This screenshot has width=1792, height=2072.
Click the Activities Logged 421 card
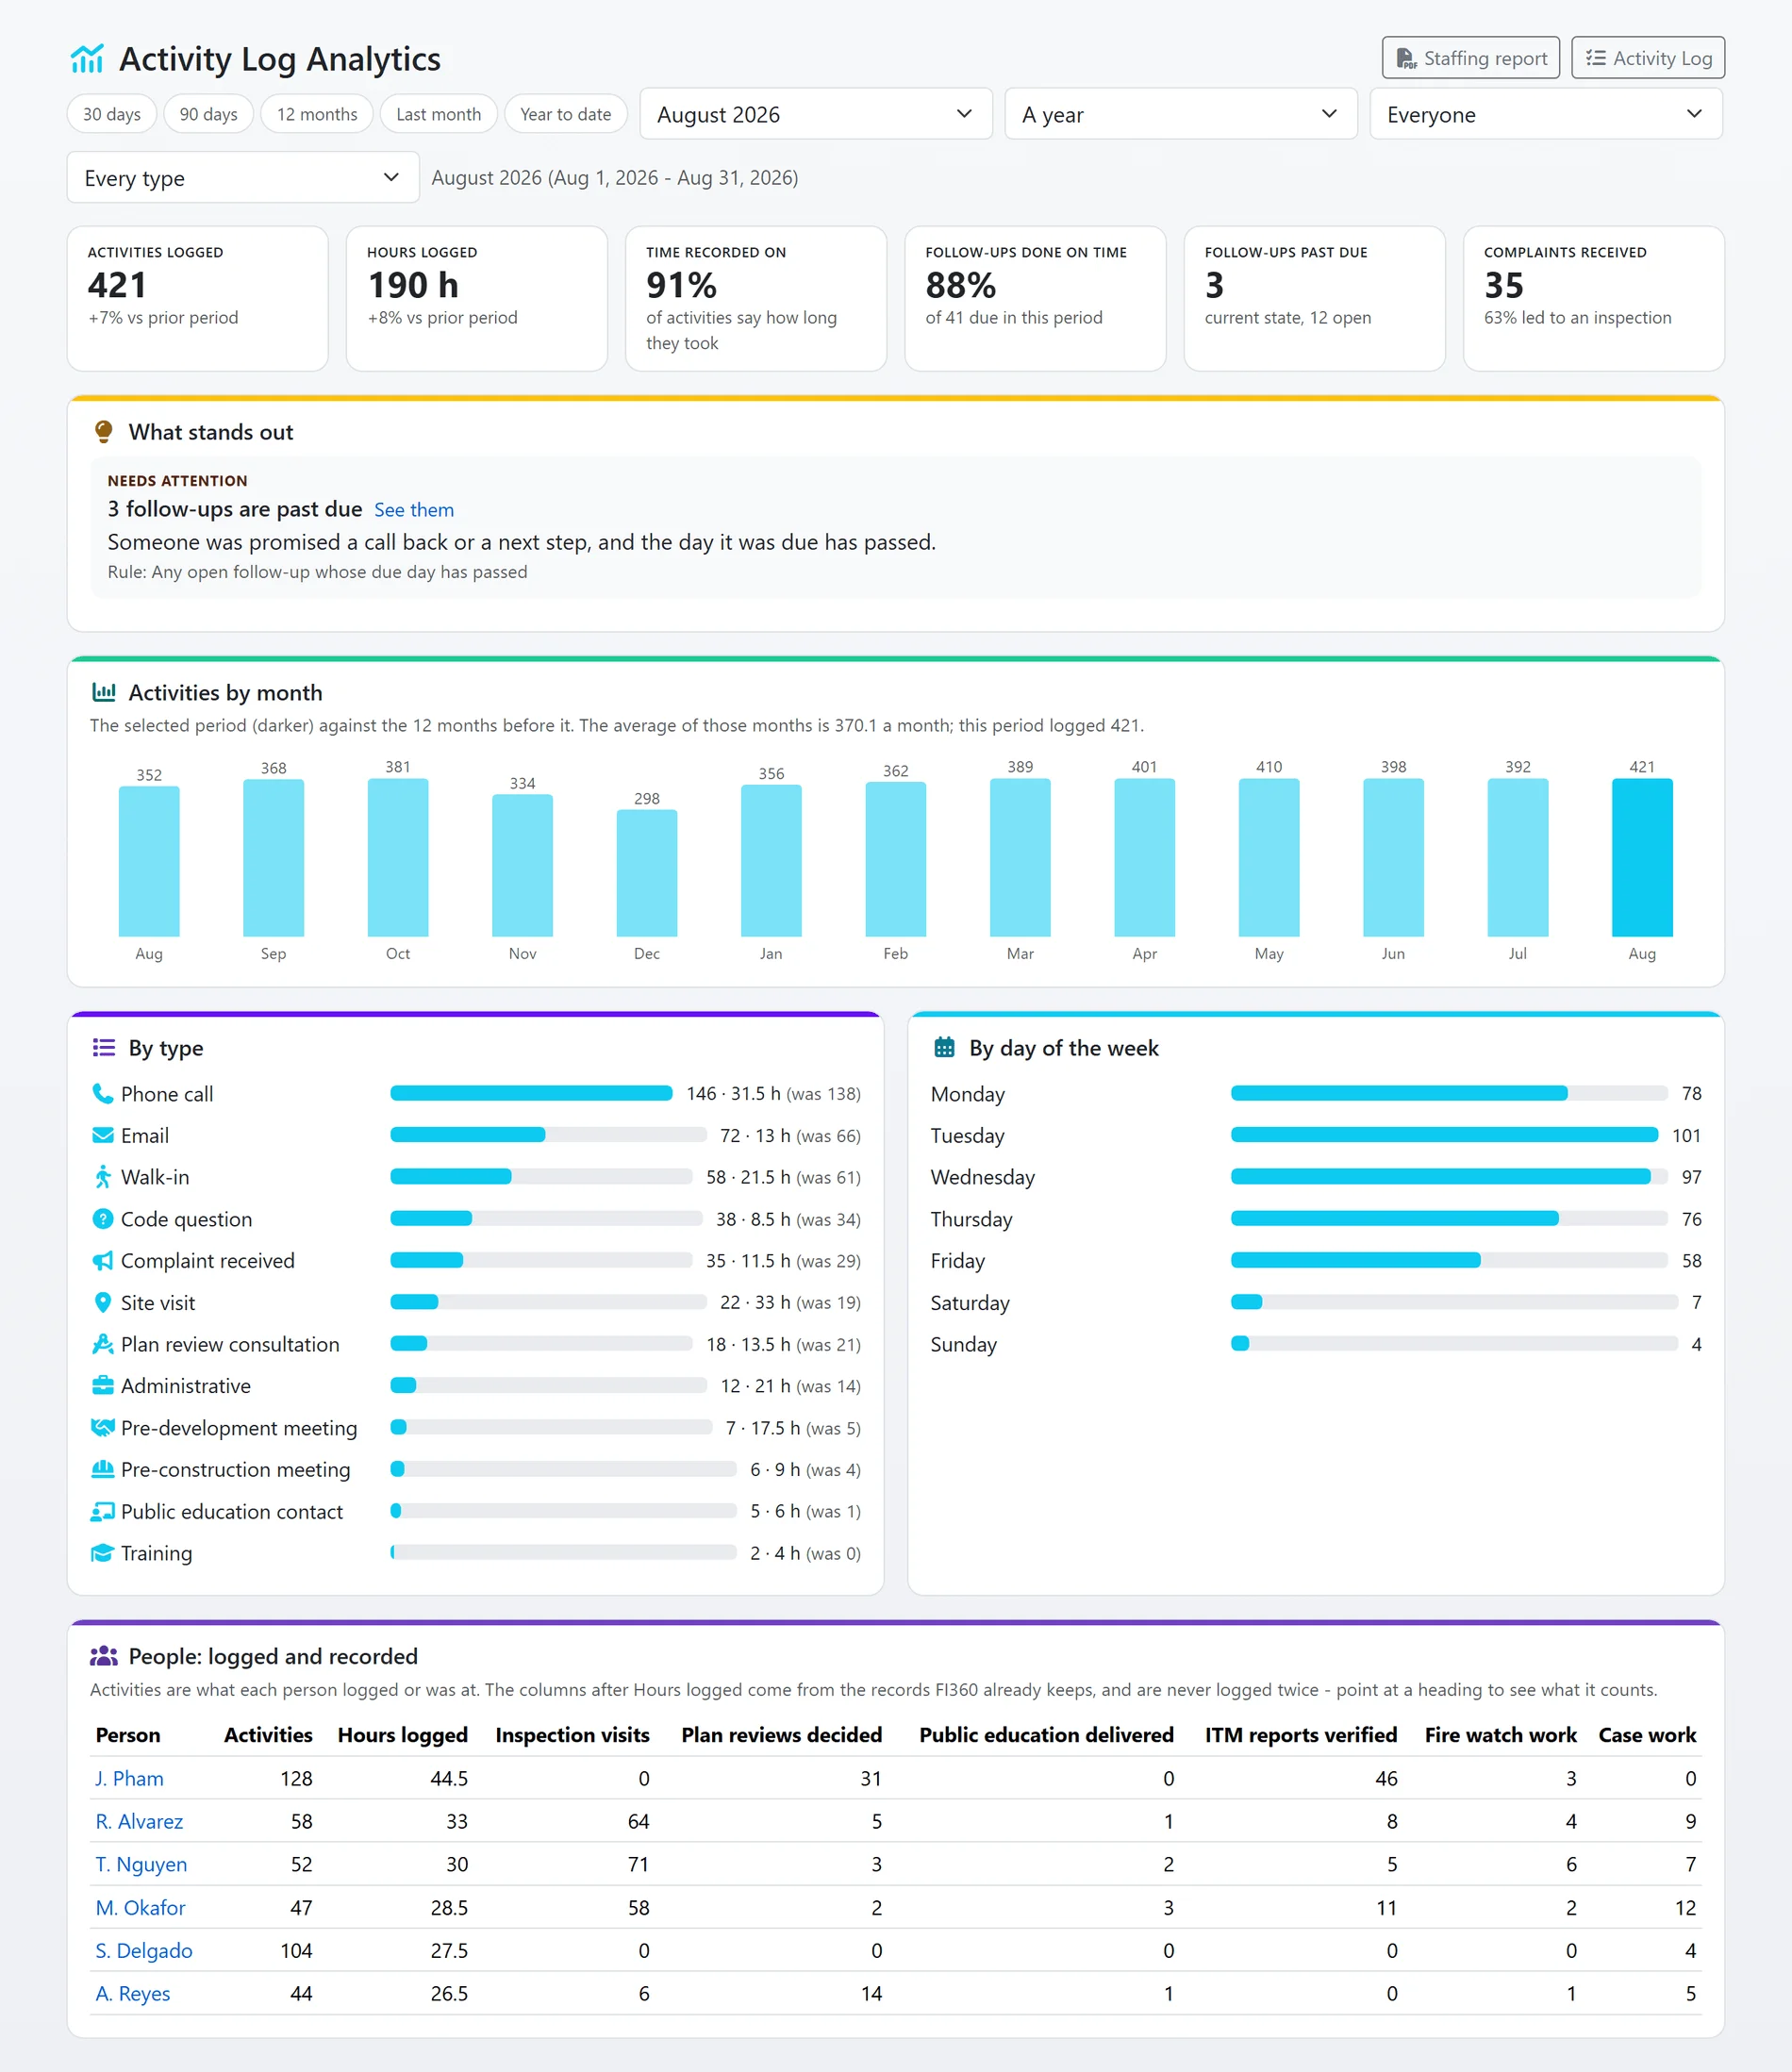click(197, 298)
